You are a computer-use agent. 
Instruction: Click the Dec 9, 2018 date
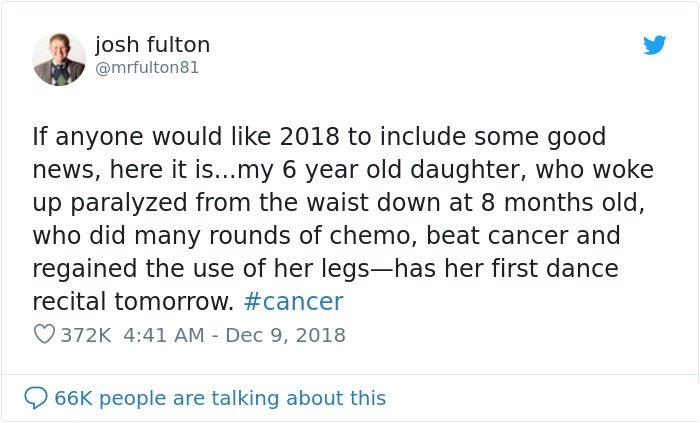tap(285, 335)
